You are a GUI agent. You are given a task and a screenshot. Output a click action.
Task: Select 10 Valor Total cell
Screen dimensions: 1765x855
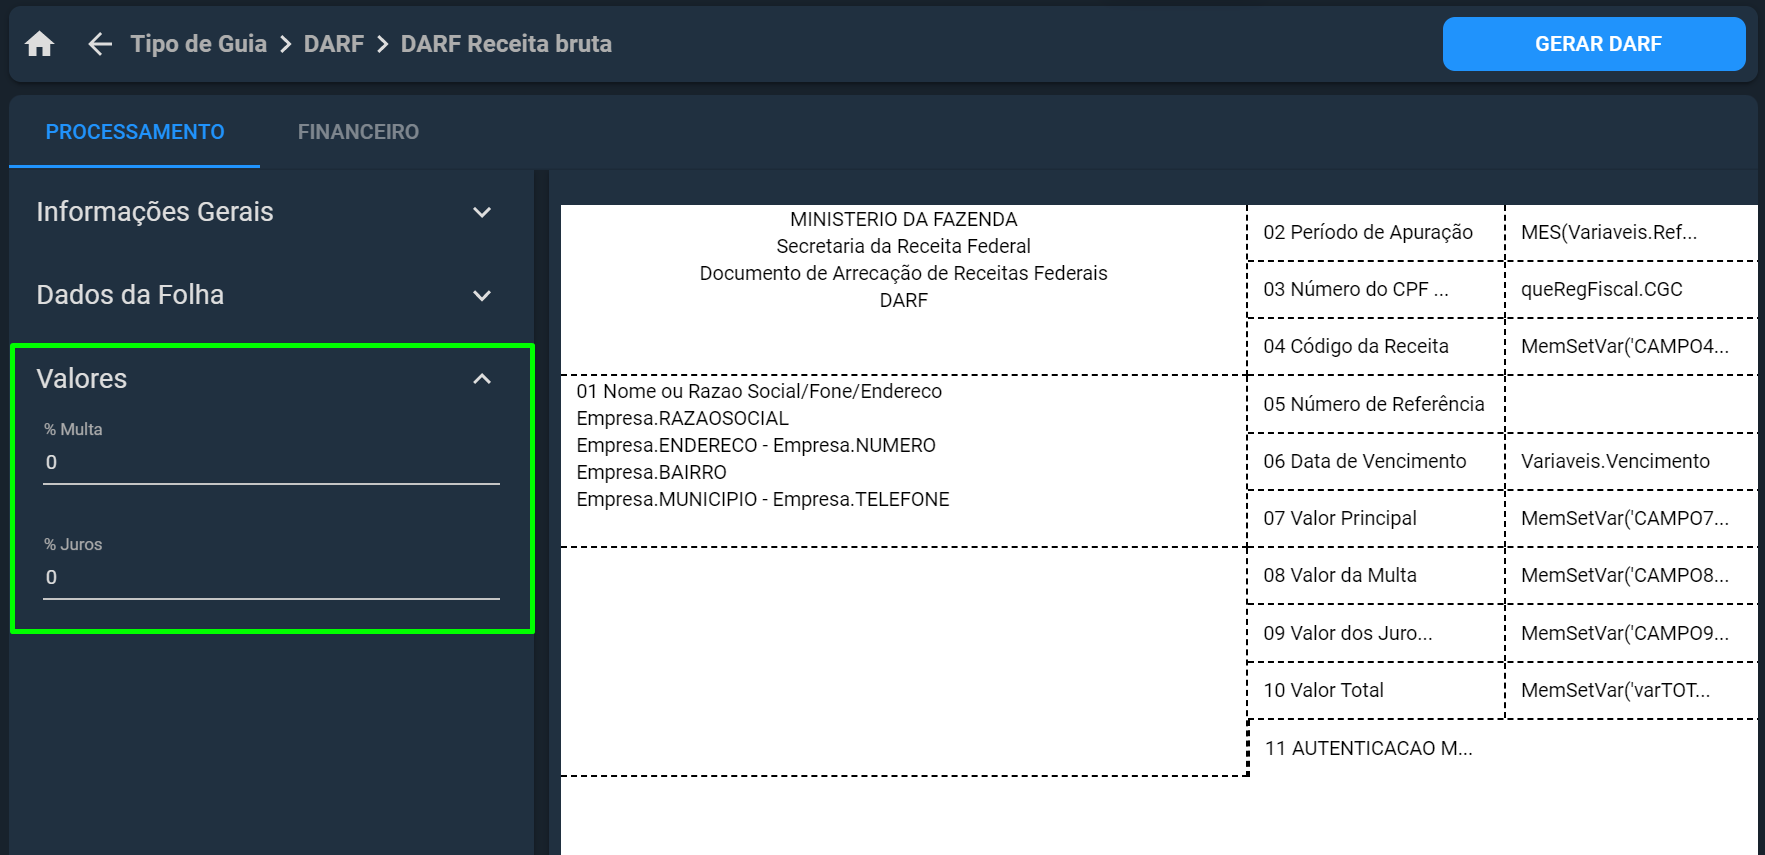[x=1376, y=691]
